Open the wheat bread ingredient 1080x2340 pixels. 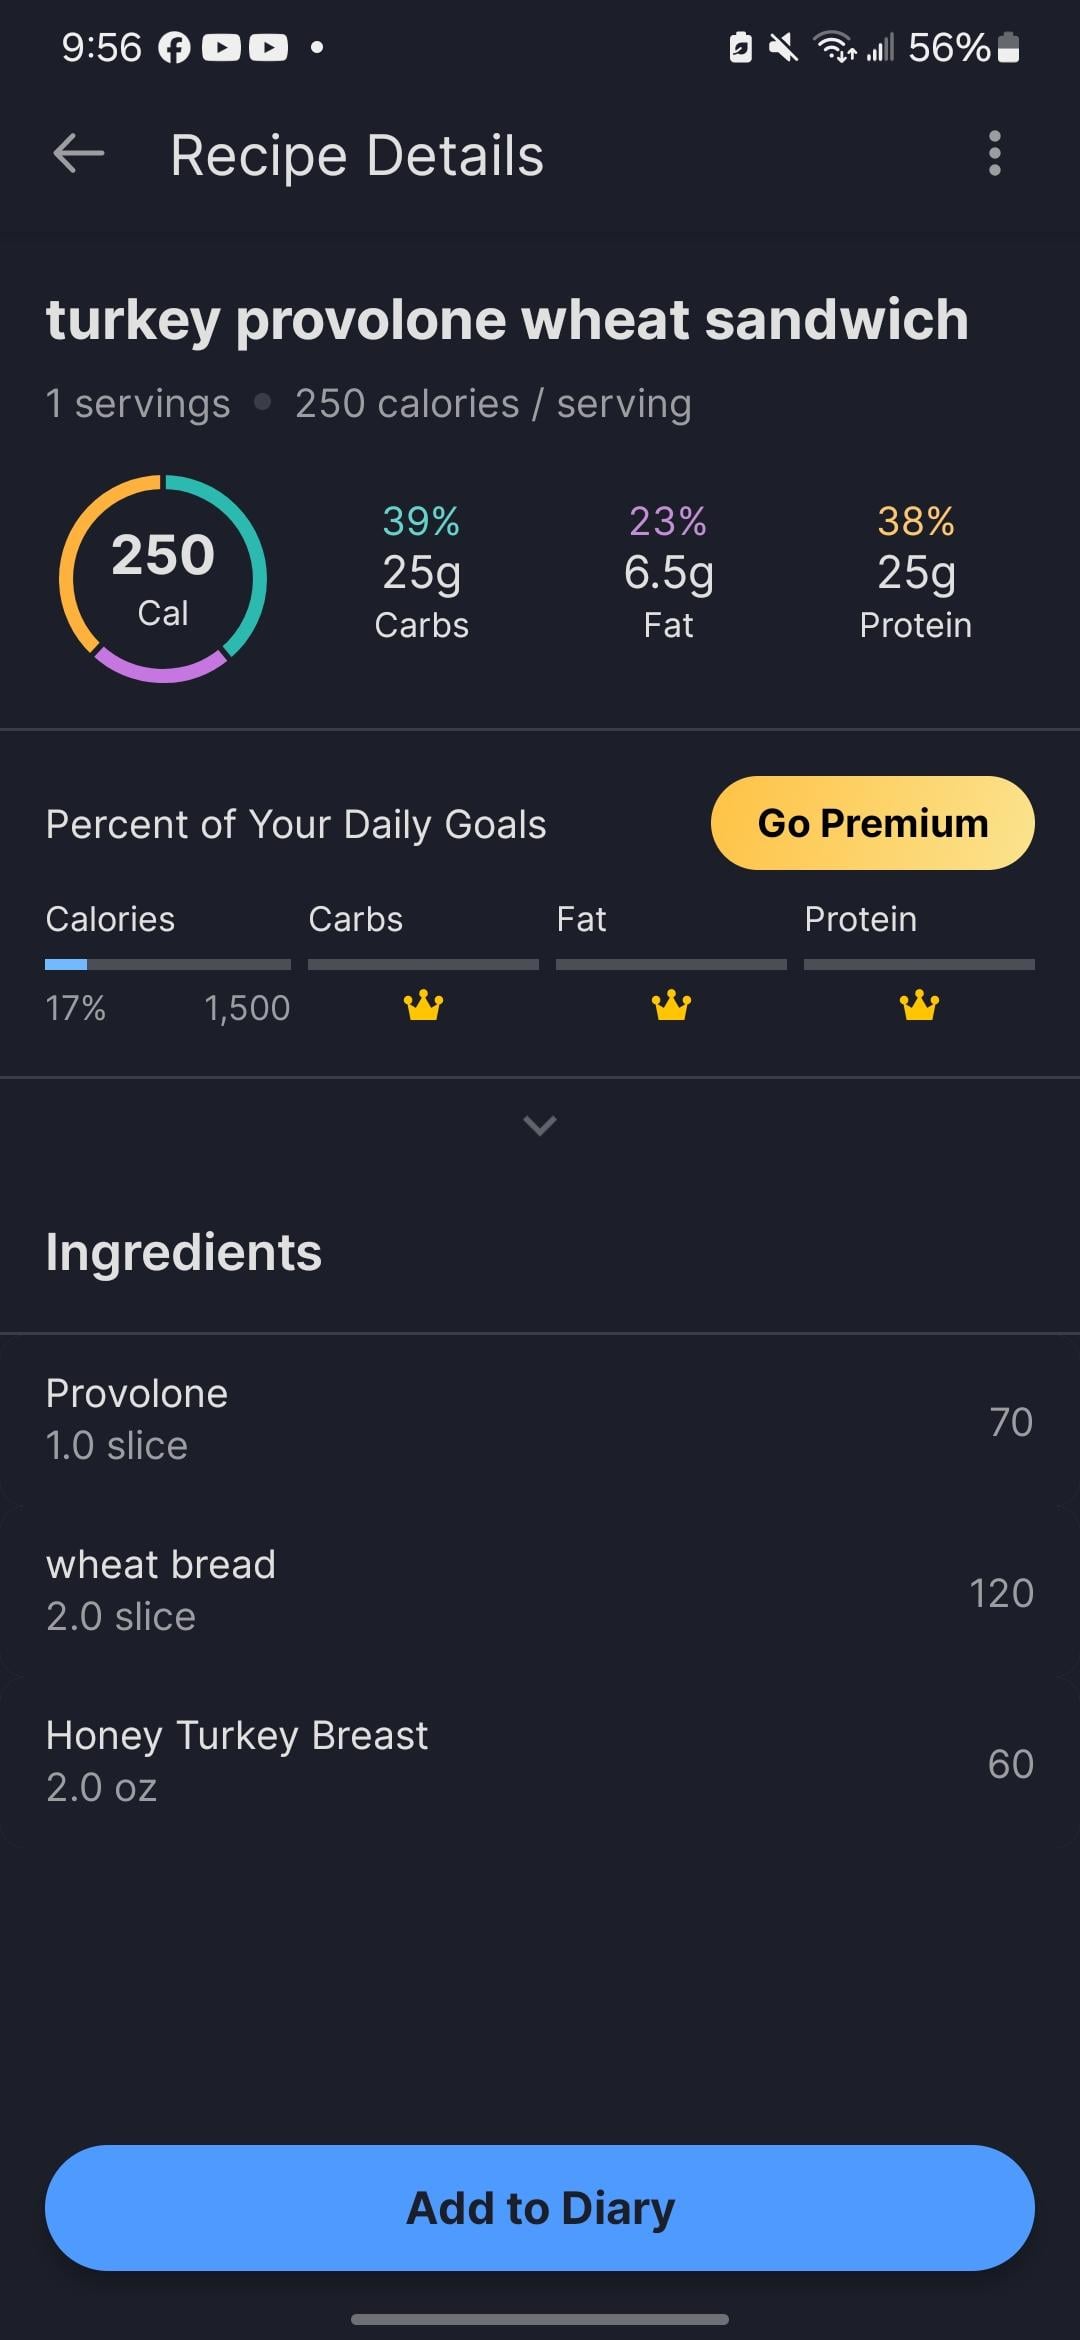[540, 1591]
